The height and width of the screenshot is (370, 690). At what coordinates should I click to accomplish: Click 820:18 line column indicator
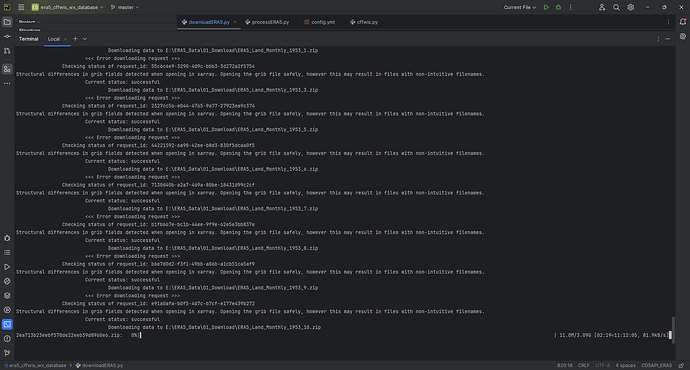coord(565,366)
